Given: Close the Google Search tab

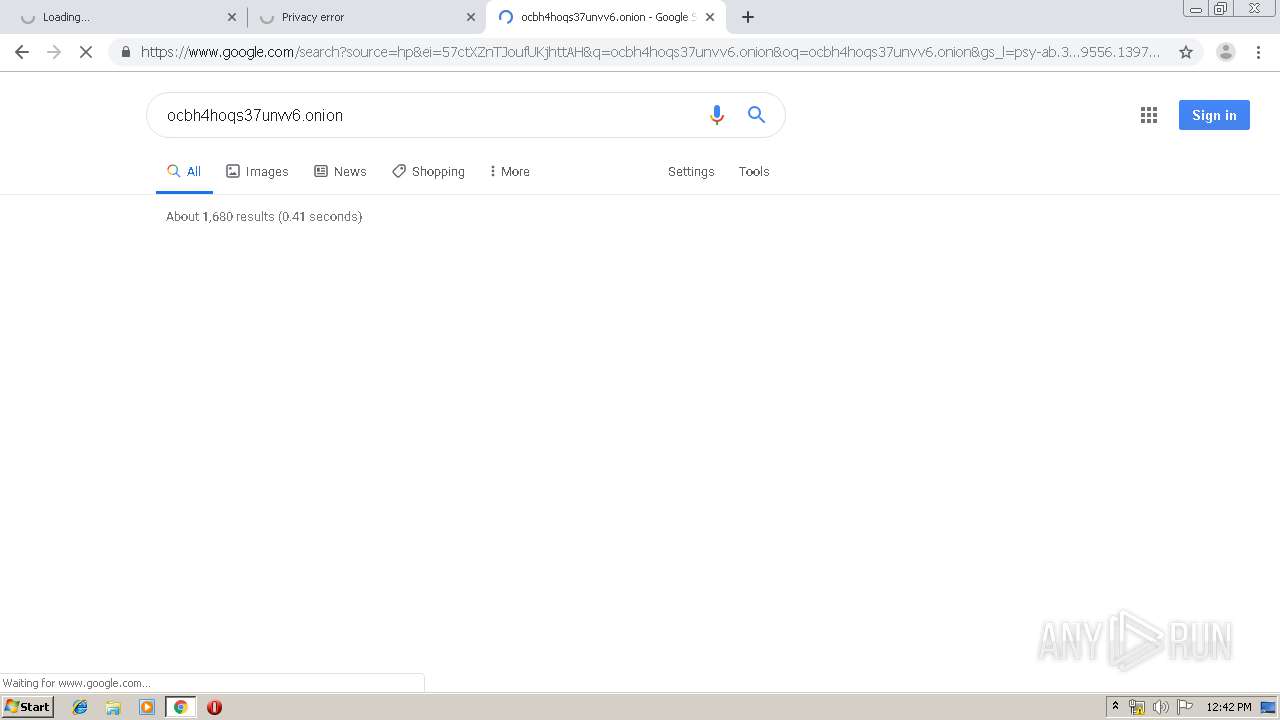Looking at the screenshot, I should [x=710, y=17].
